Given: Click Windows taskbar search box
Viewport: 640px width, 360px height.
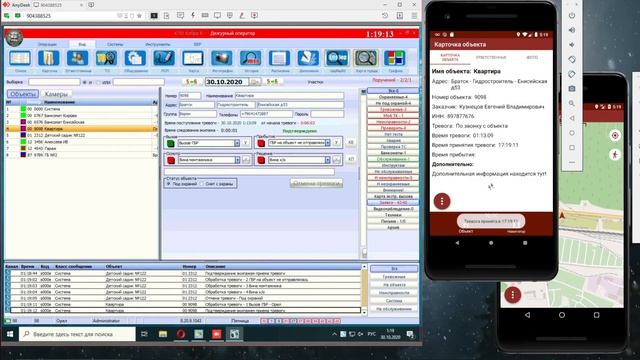Looking at the screenshot, I should (78, 334).
